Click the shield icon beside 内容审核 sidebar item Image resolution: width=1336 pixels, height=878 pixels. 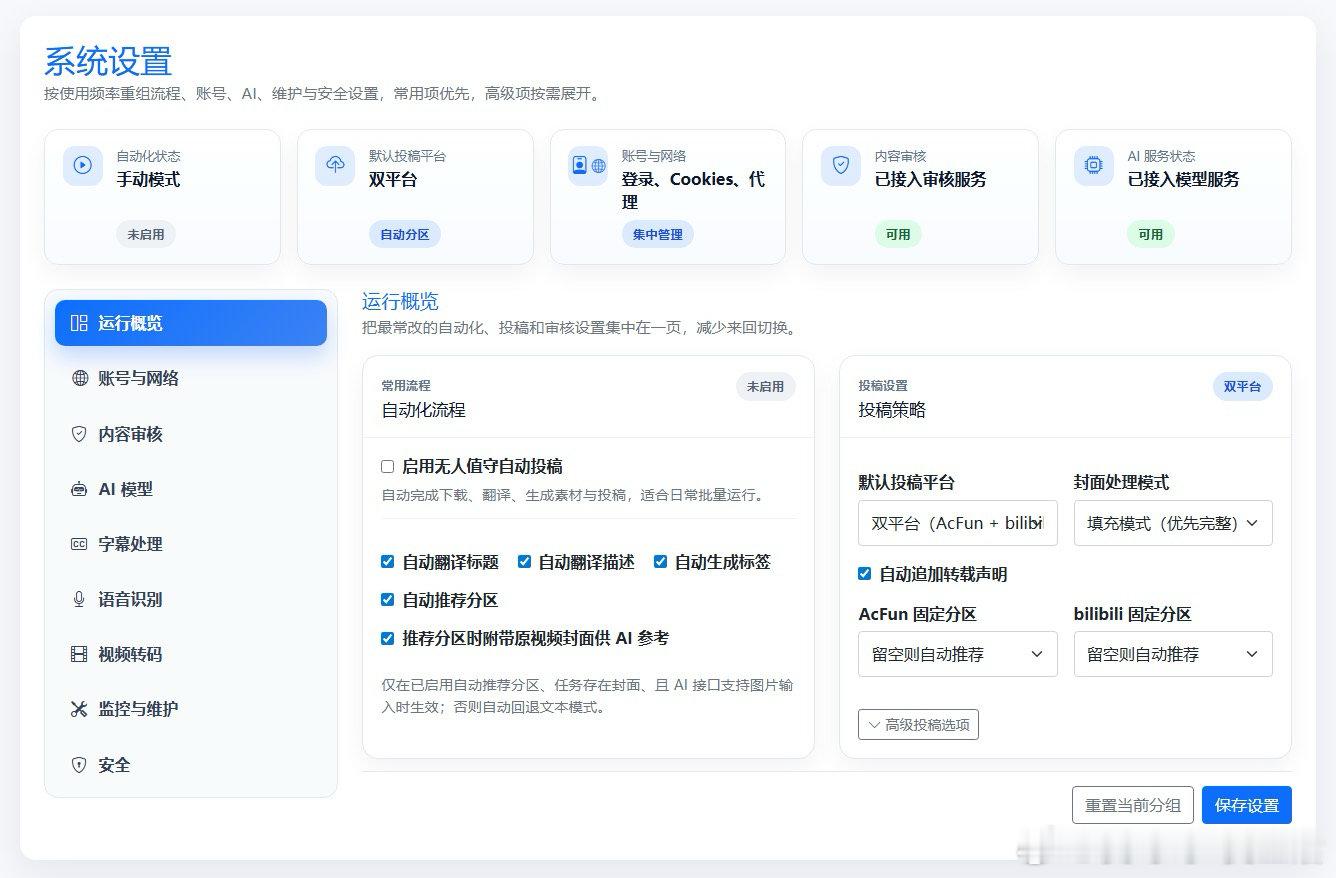tap(80, 434)
